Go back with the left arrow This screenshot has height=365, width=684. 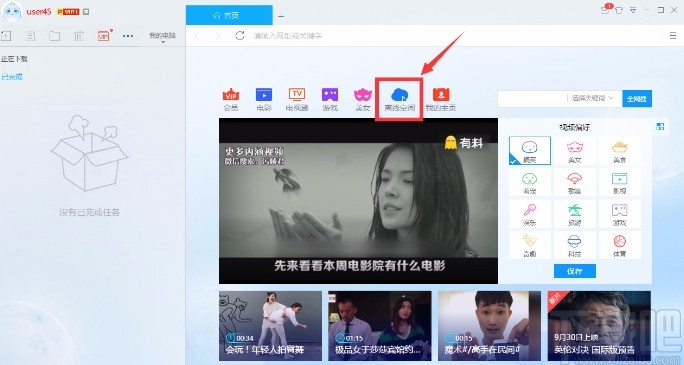coord(197,36)
